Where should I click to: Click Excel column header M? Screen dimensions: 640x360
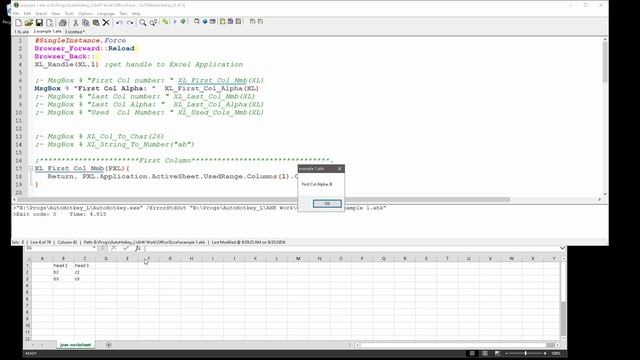298,258
